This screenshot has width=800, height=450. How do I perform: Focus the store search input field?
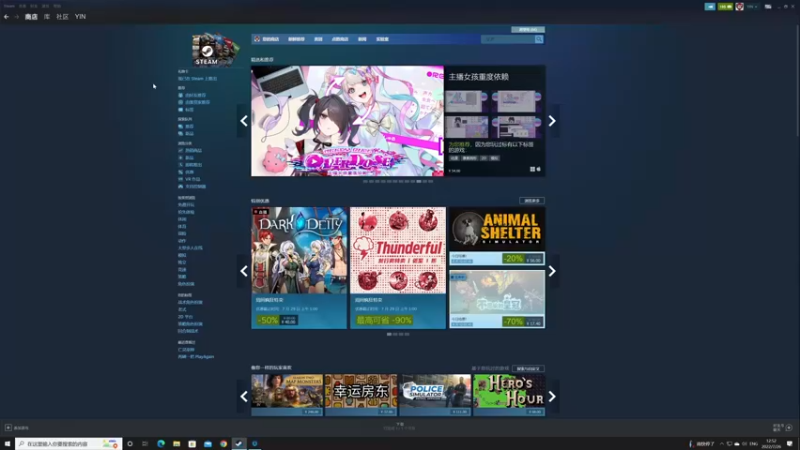point(508,39)
